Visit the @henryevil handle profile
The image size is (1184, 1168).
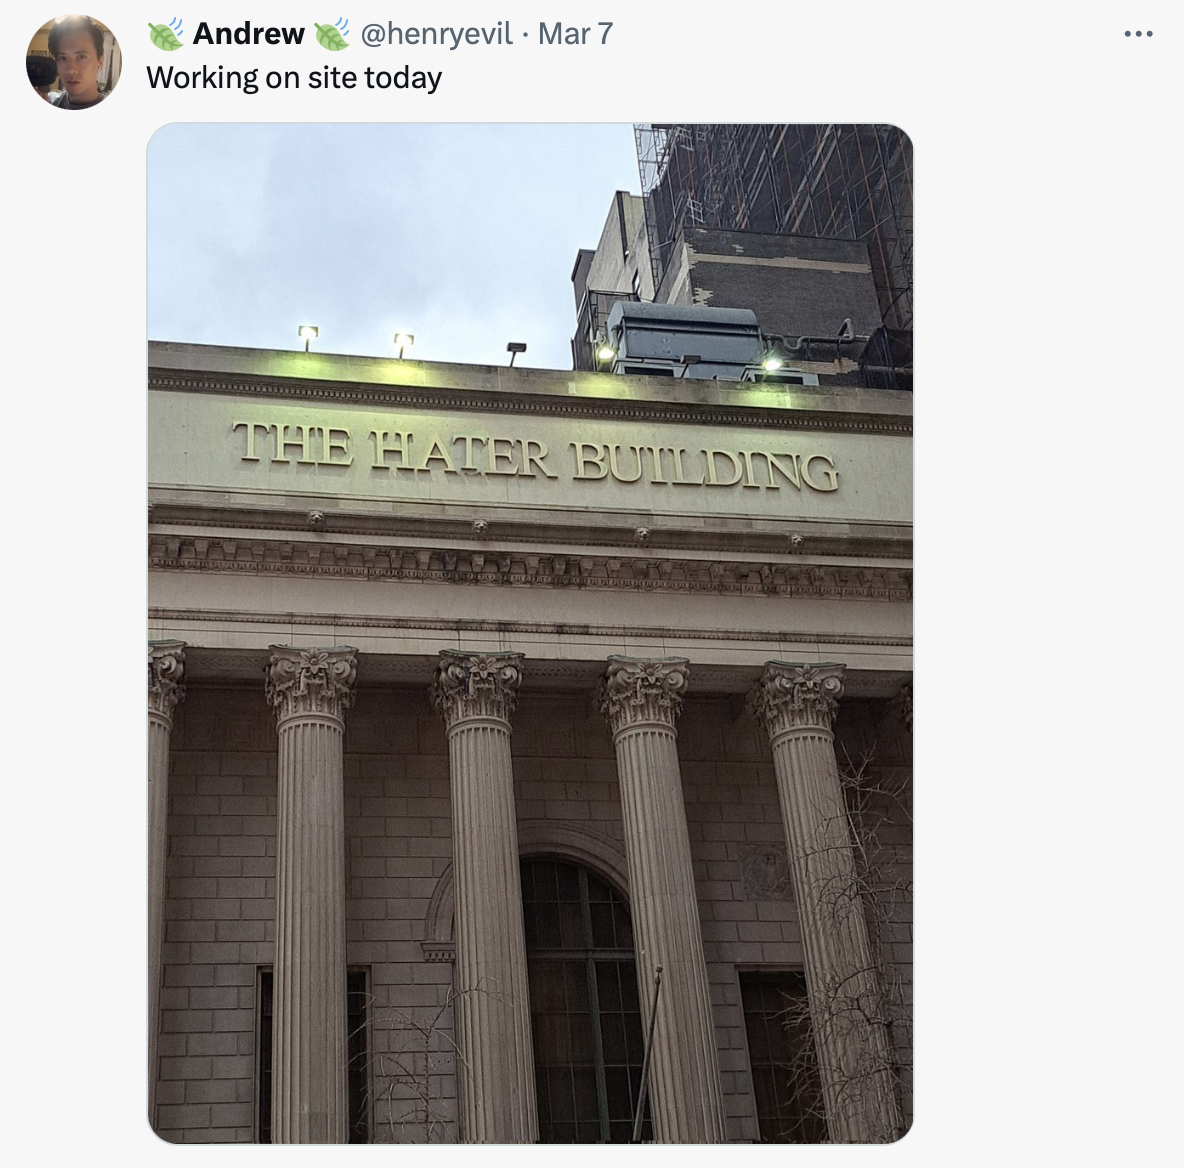pos(436,34)
